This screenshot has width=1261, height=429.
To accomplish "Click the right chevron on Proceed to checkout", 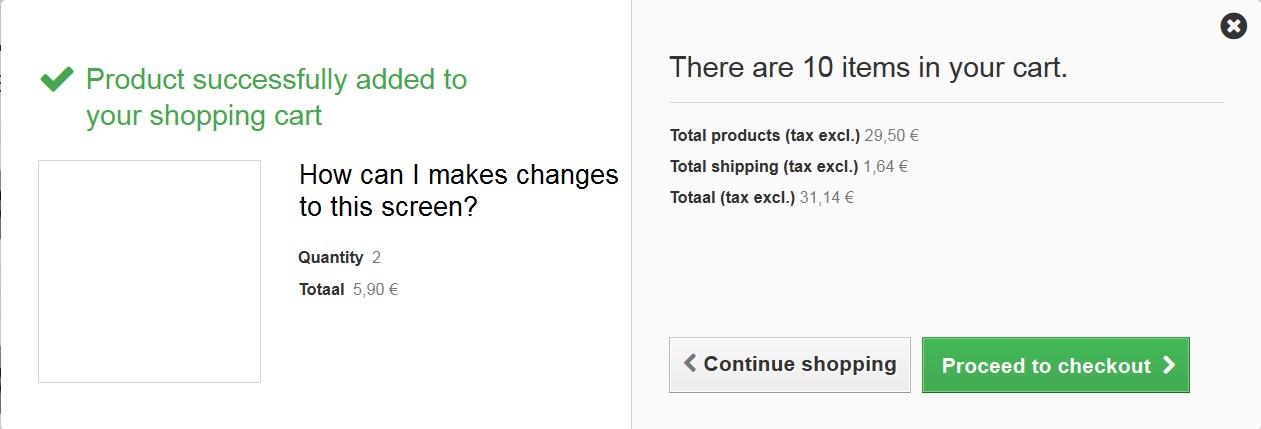I will [x=1169, y=366].
